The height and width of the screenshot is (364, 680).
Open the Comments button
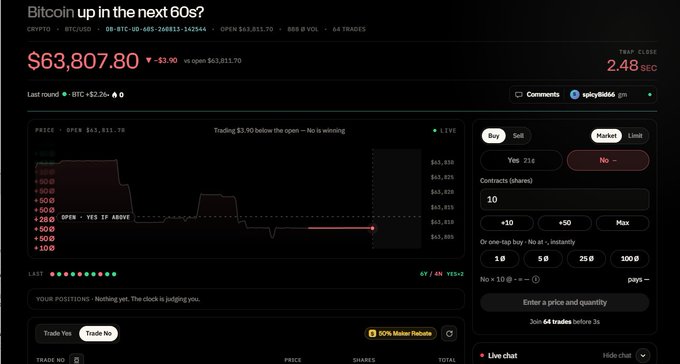537,95
